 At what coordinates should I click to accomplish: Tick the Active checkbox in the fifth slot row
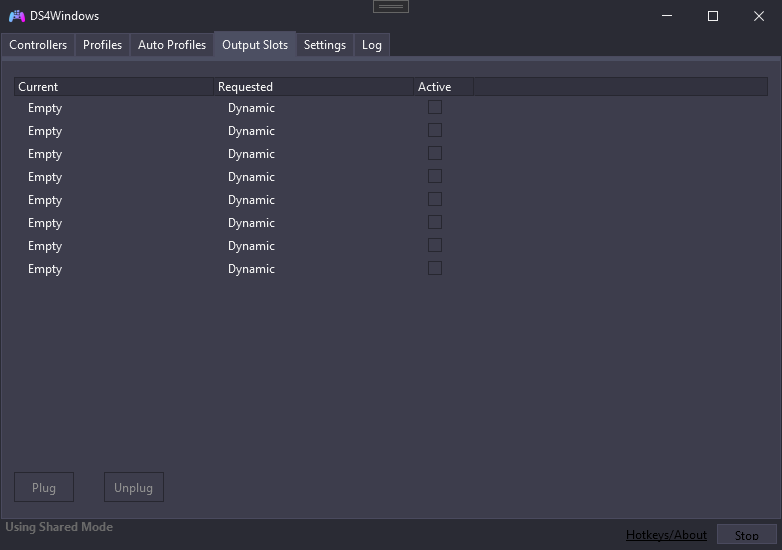(435, 199)
